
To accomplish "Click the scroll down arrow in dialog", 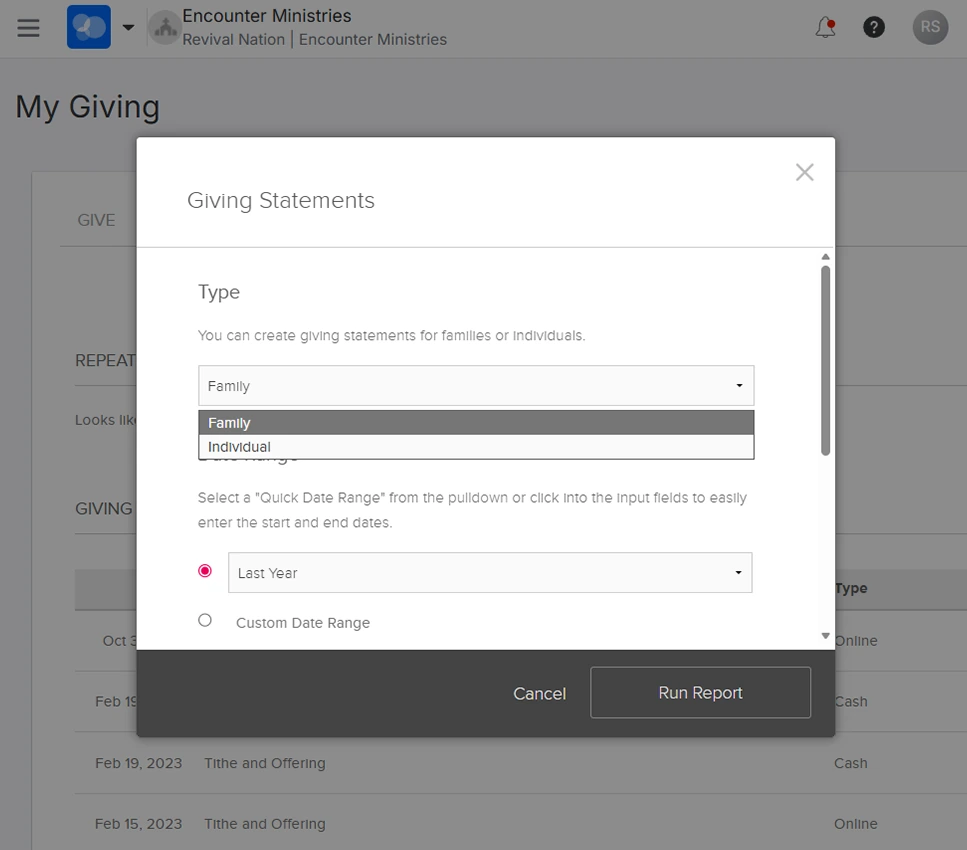I will (825, 636).
